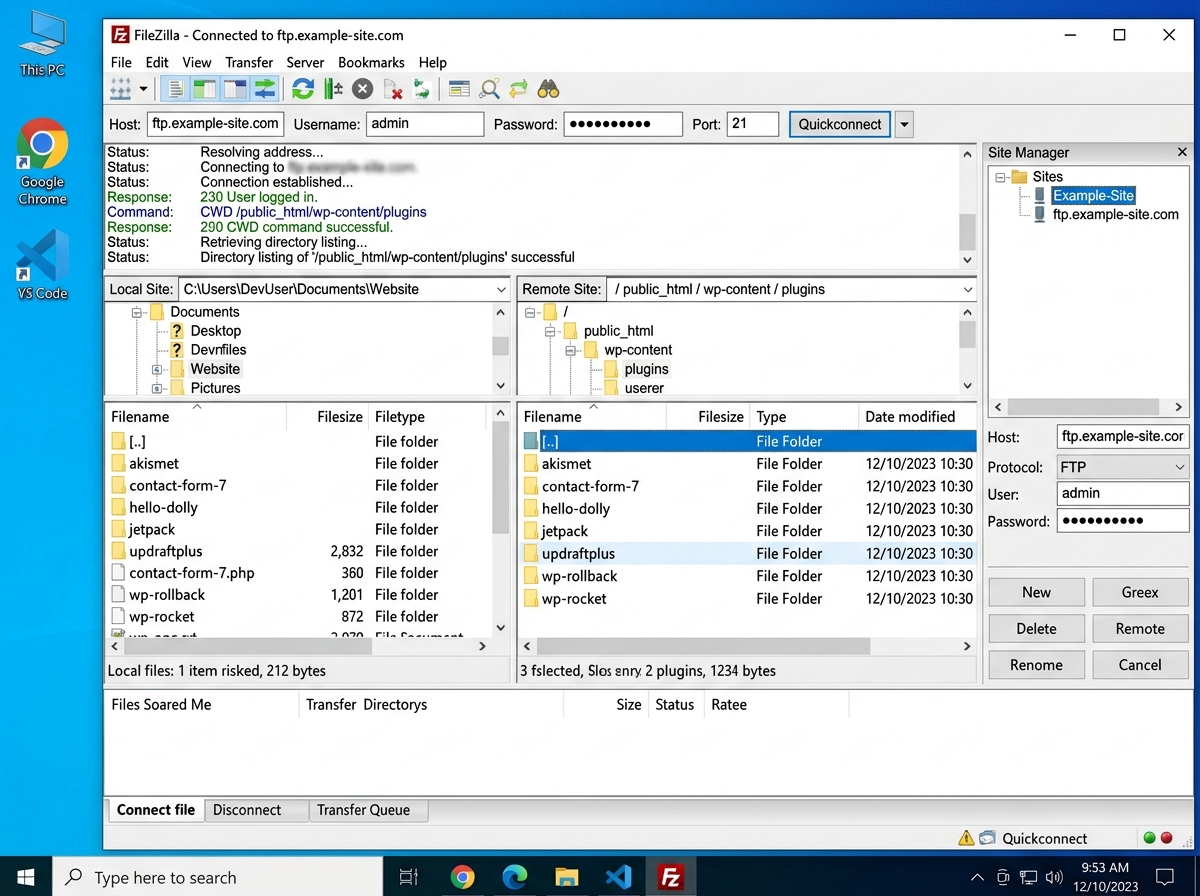Viewport: 1200px width, 896px height.
Task: Open the Help menu
Action: point(433,62)
